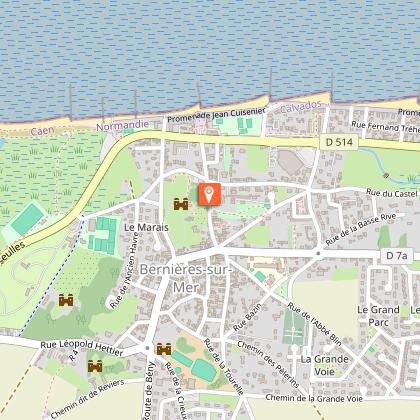This screenshot has height=420, width=420.
Task: Select the castle icon above Chemin dit de Reviers
Action: 95,366
